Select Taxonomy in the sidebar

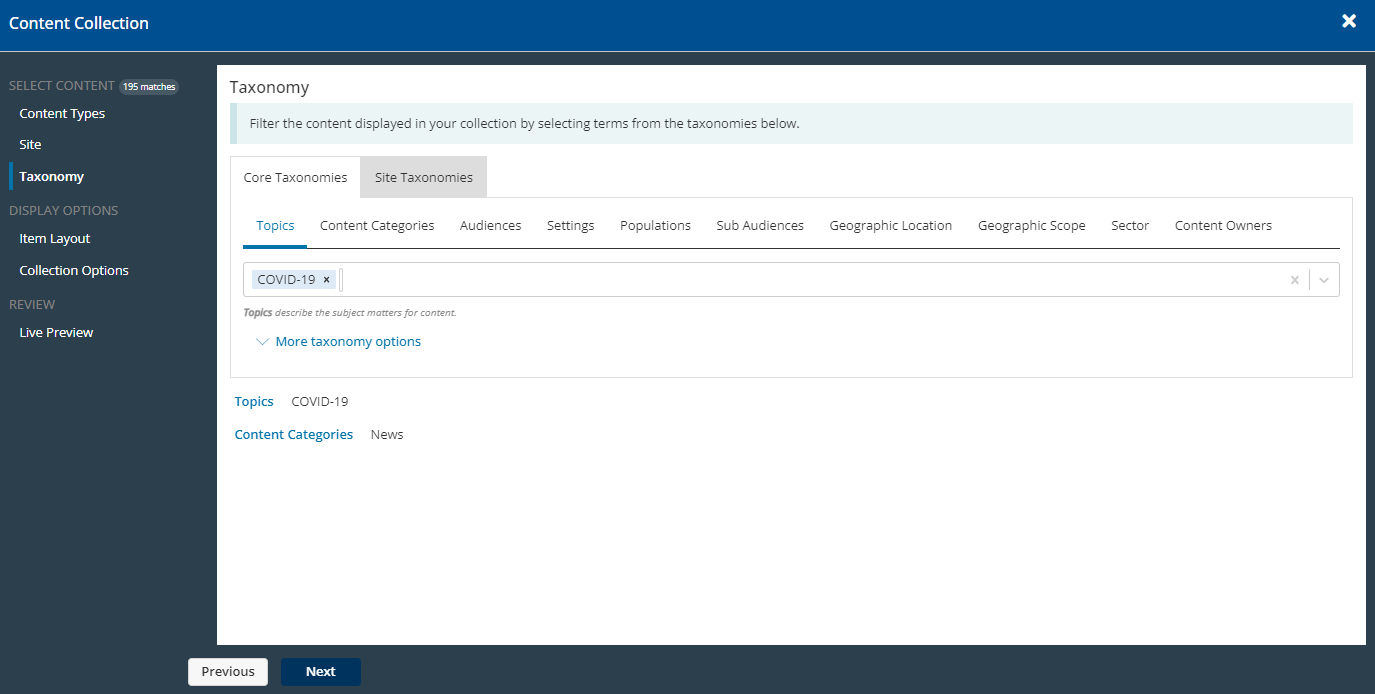coord(52,177)
